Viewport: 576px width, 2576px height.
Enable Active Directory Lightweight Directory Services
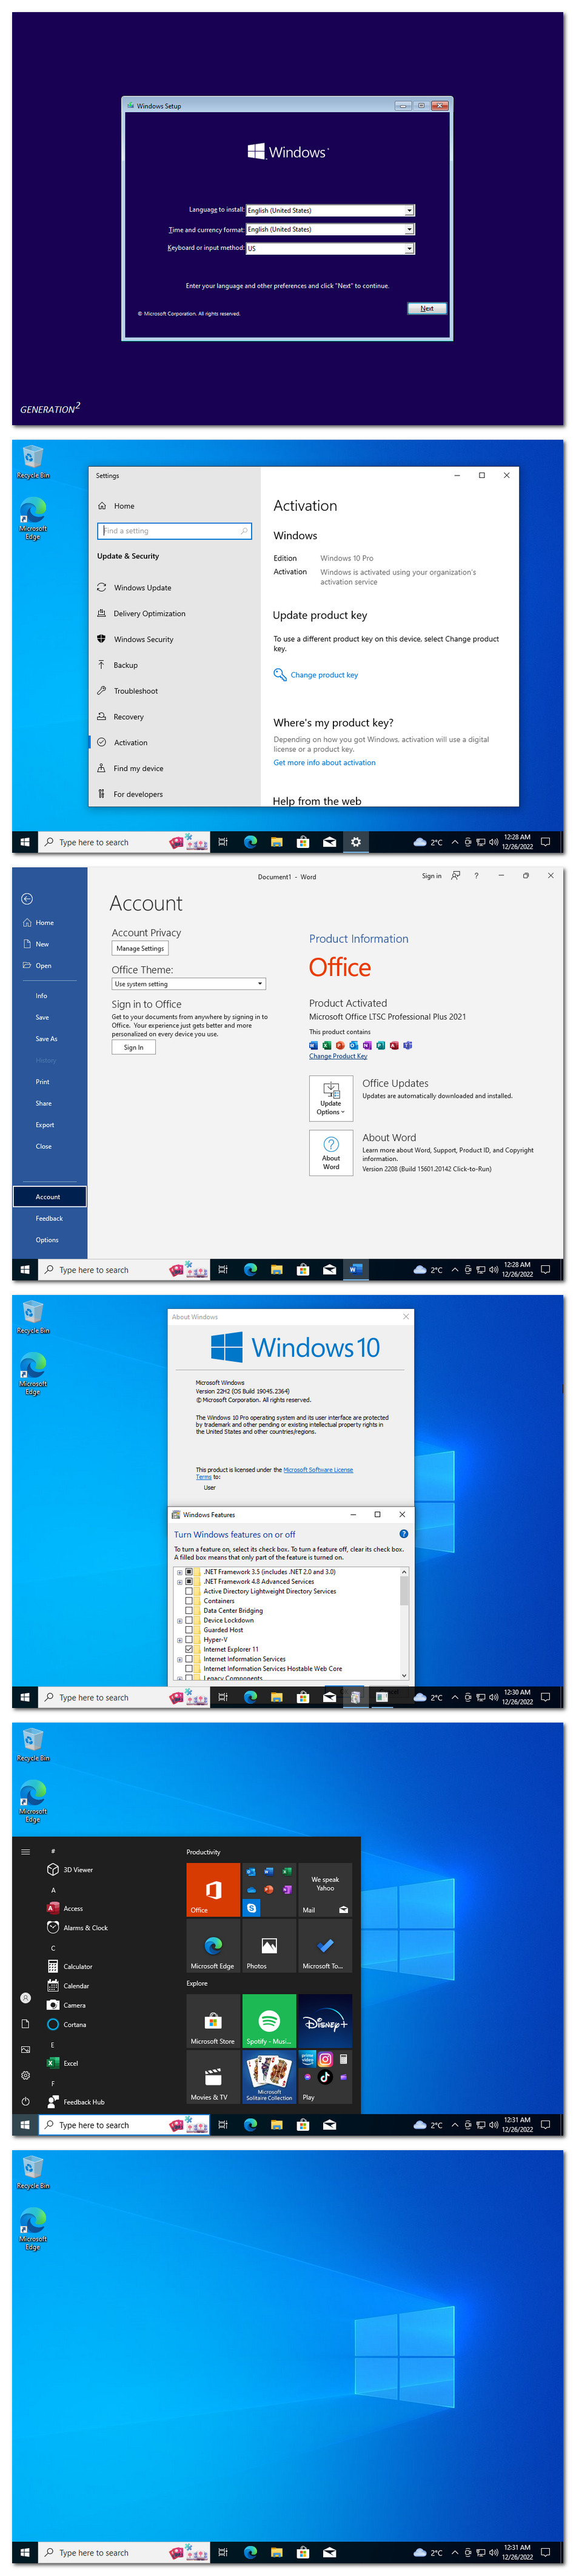tap(189, 1590)
